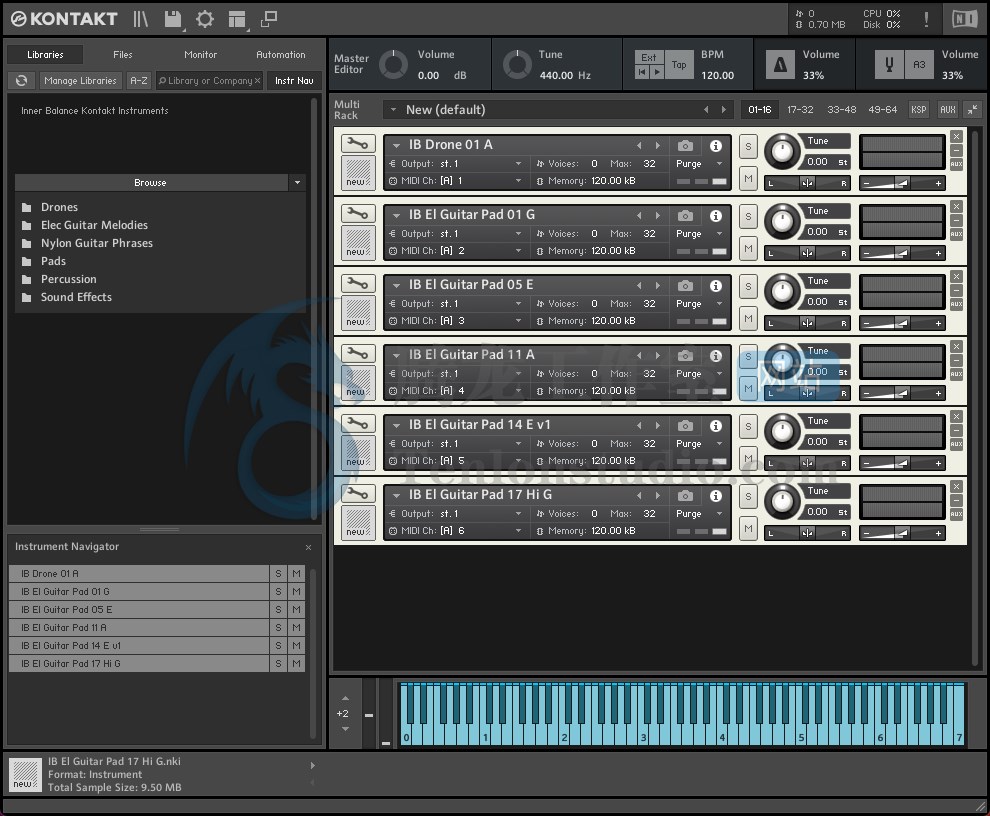Open the workspace layout panel icon
The height and width of the screenshot is (816, 990).
(x=237, y=19)
